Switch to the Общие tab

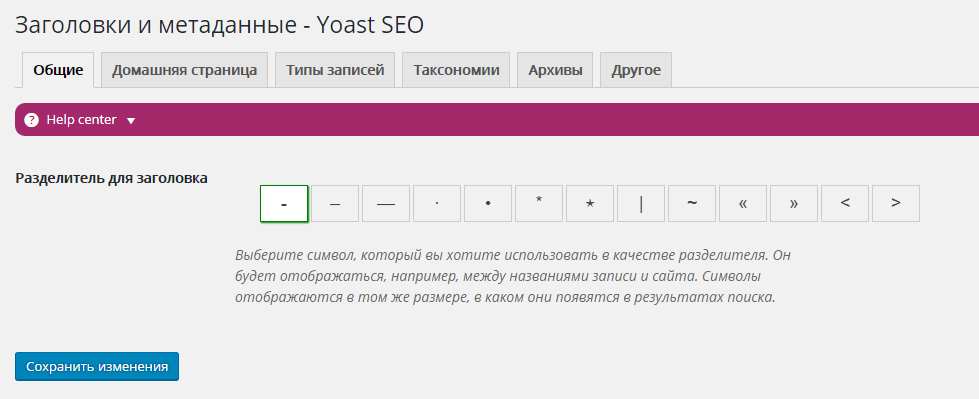[x=58, y=70]
